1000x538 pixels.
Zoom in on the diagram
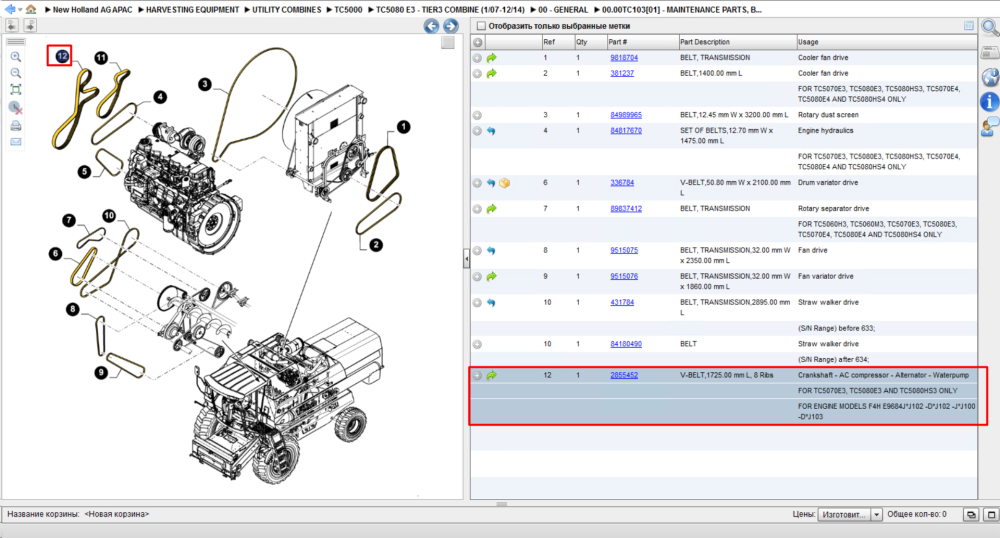click(16, 57)
